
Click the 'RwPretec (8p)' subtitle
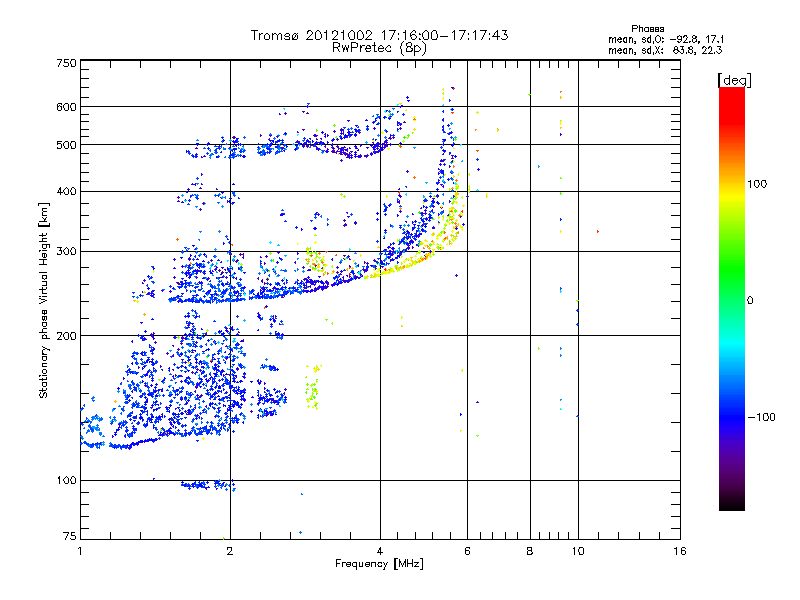pyautogui.click(x=379, y=48)
